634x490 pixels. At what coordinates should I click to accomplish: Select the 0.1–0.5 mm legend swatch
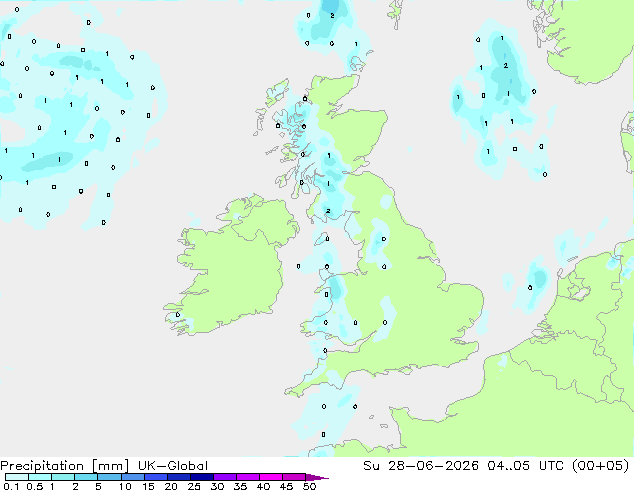point(17,477)
